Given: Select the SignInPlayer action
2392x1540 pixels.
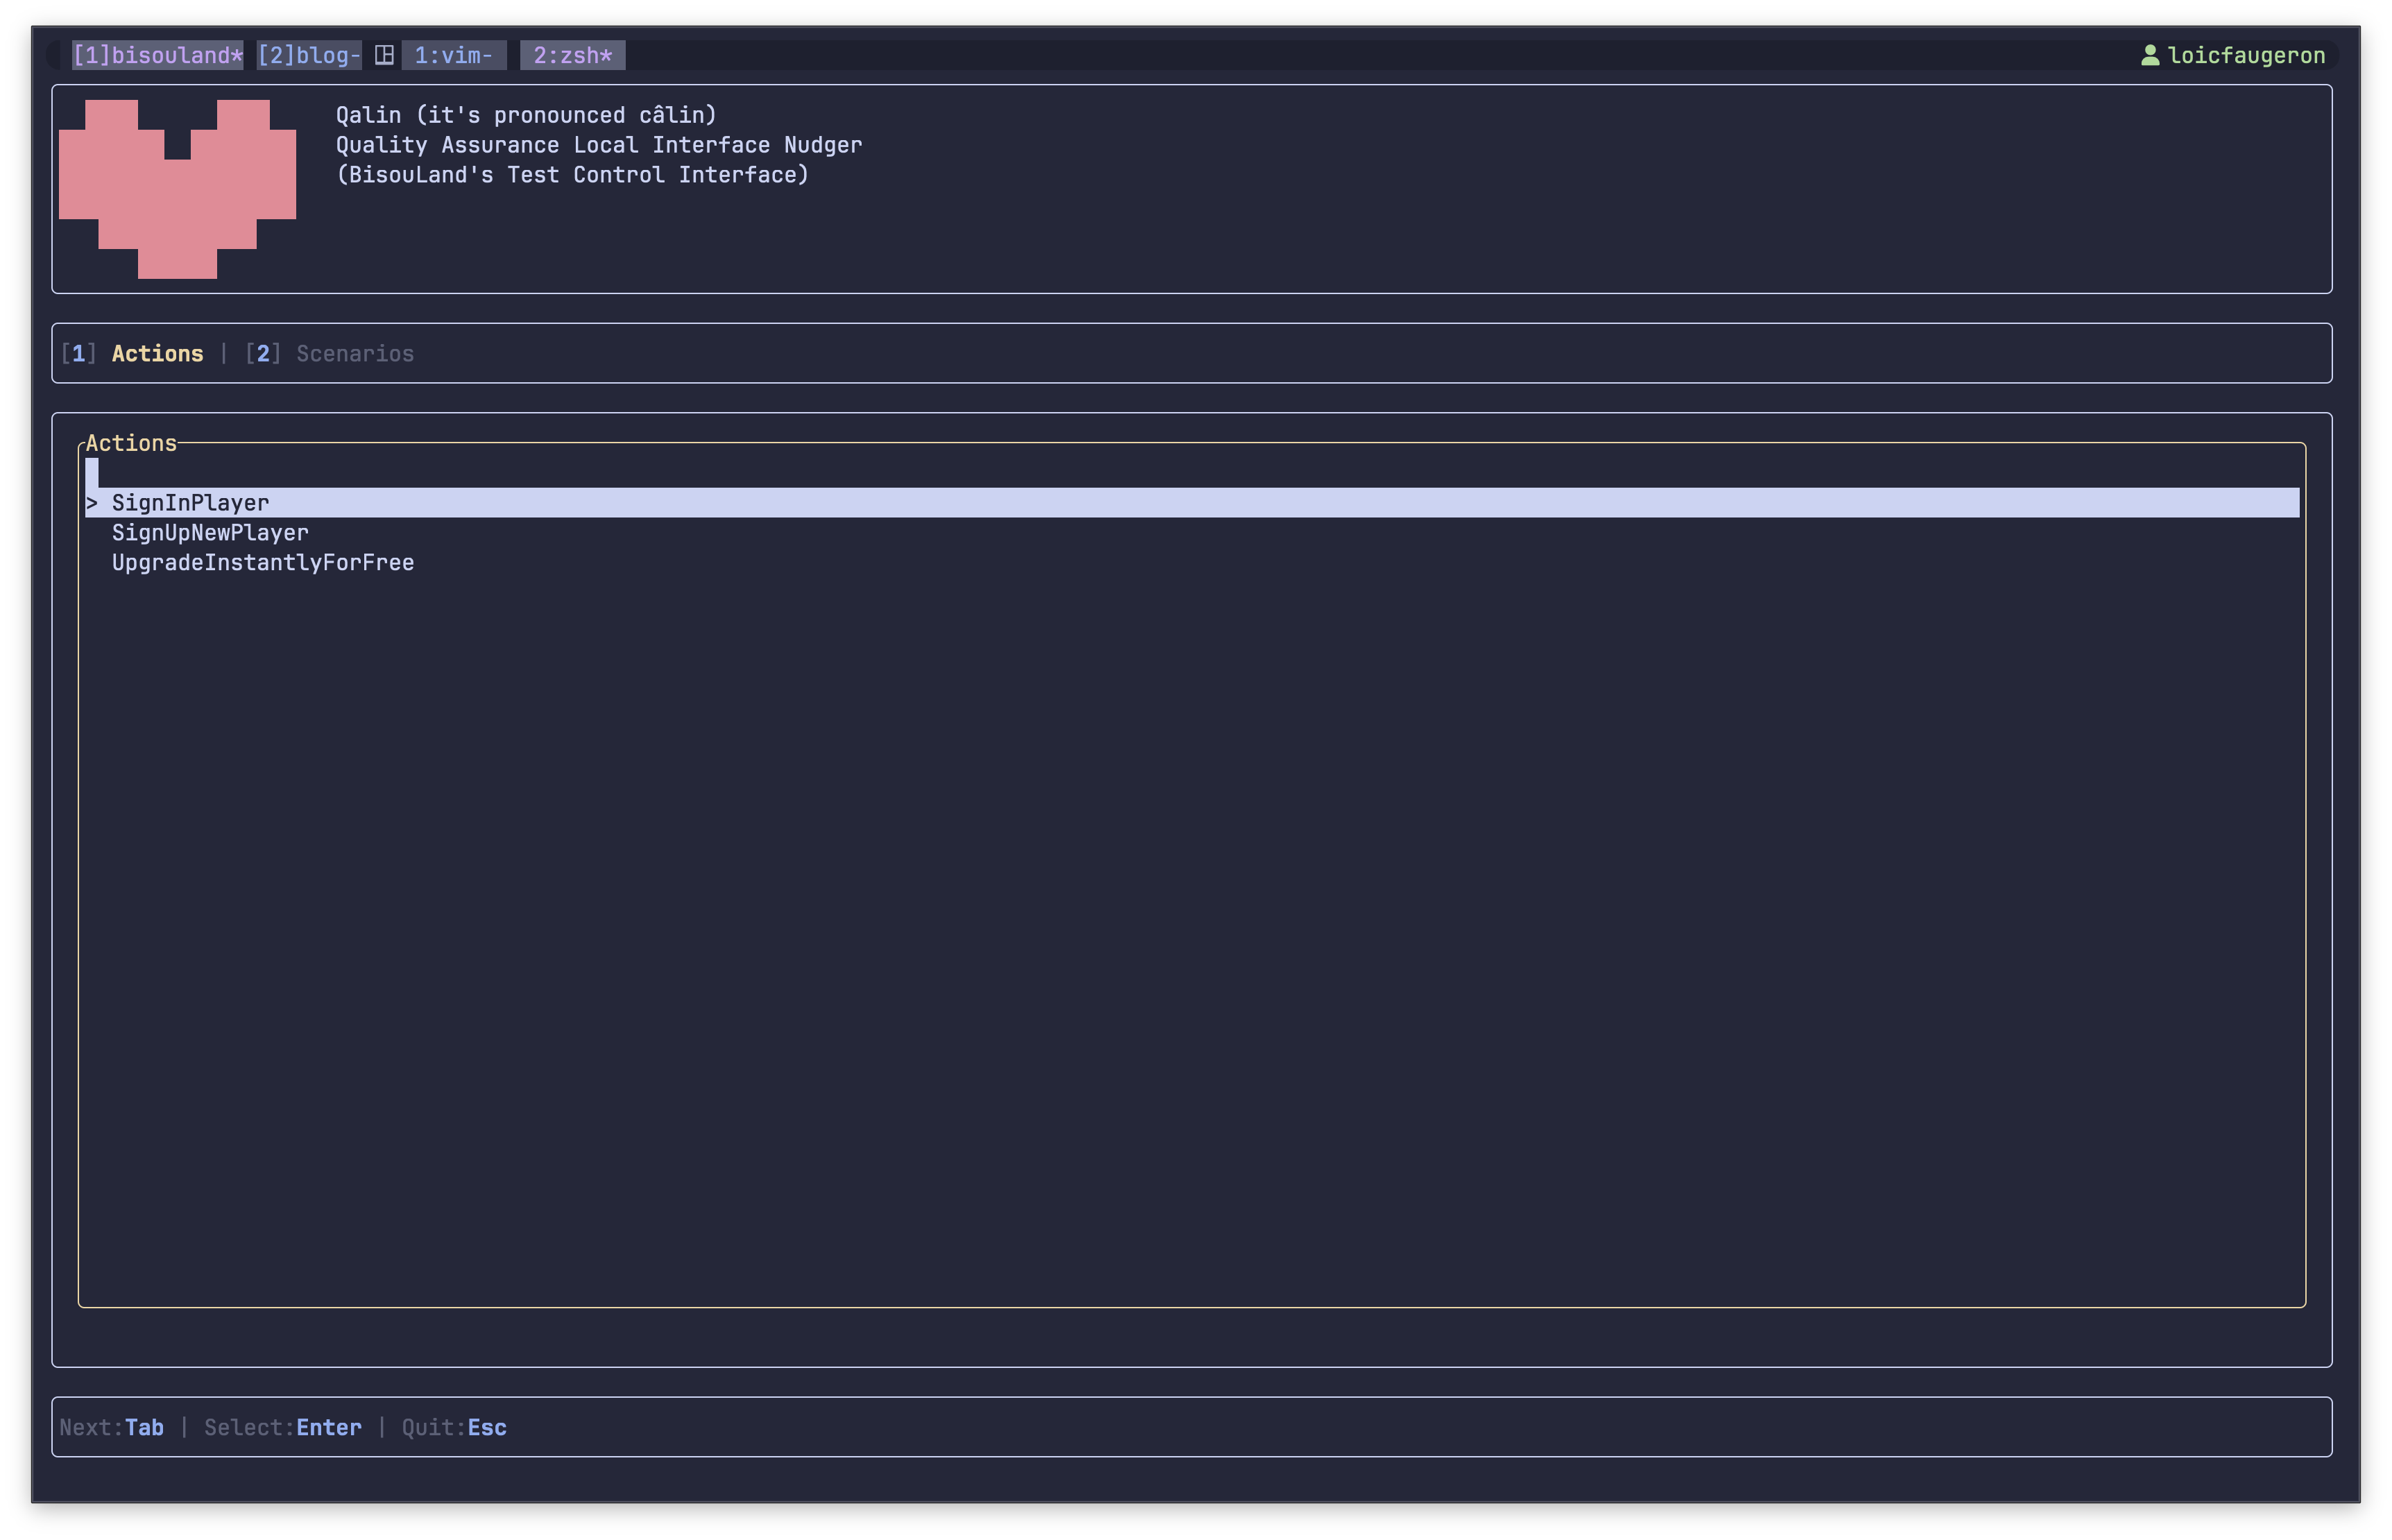Looking at the screenshot, I should point(190,503).
